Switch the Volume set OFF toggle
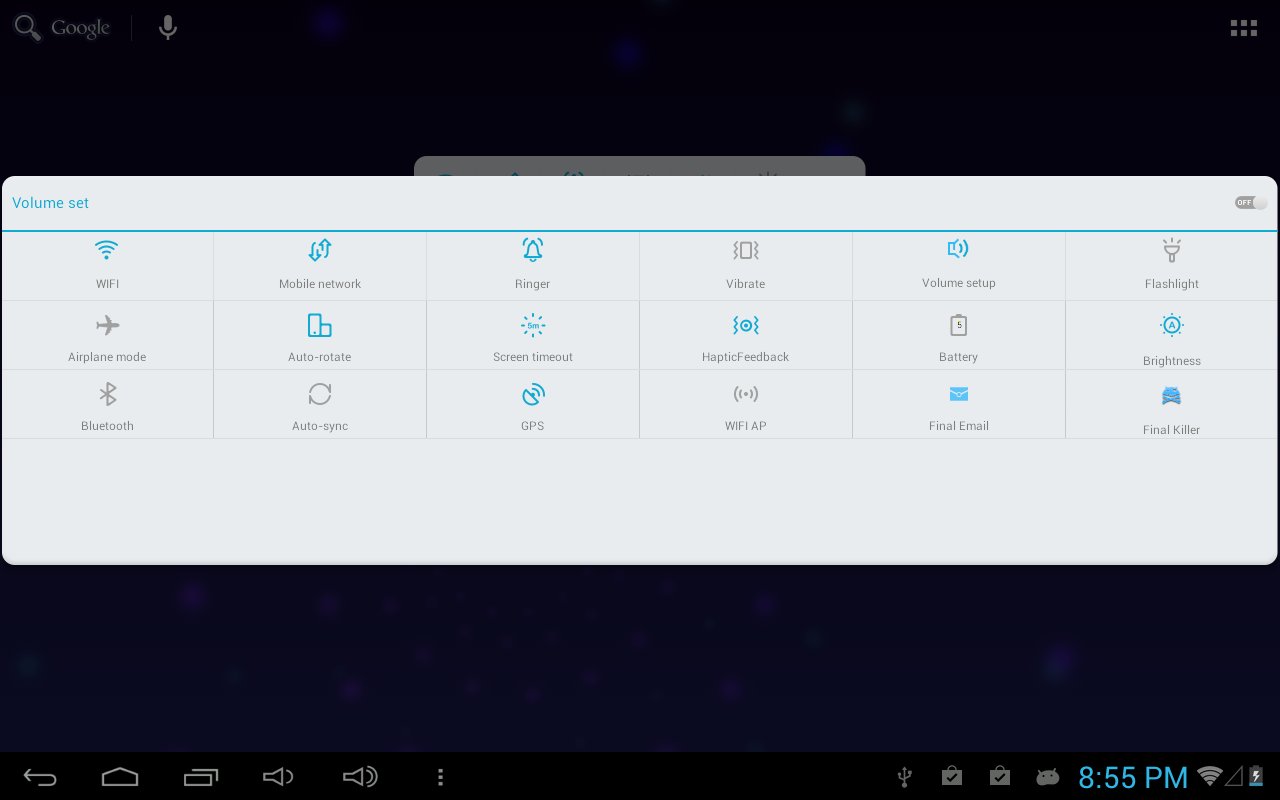 tap(1251, 203)
